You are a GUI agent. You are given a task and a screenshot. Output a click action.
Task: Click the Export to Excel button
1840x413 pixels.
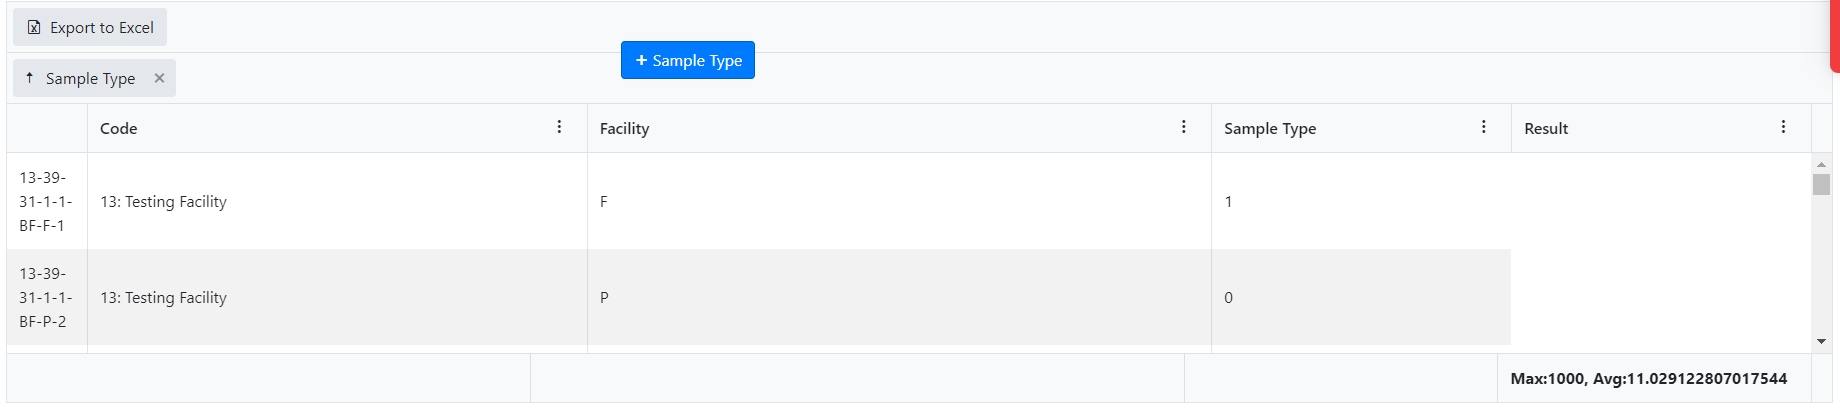(x=90, y=28)
